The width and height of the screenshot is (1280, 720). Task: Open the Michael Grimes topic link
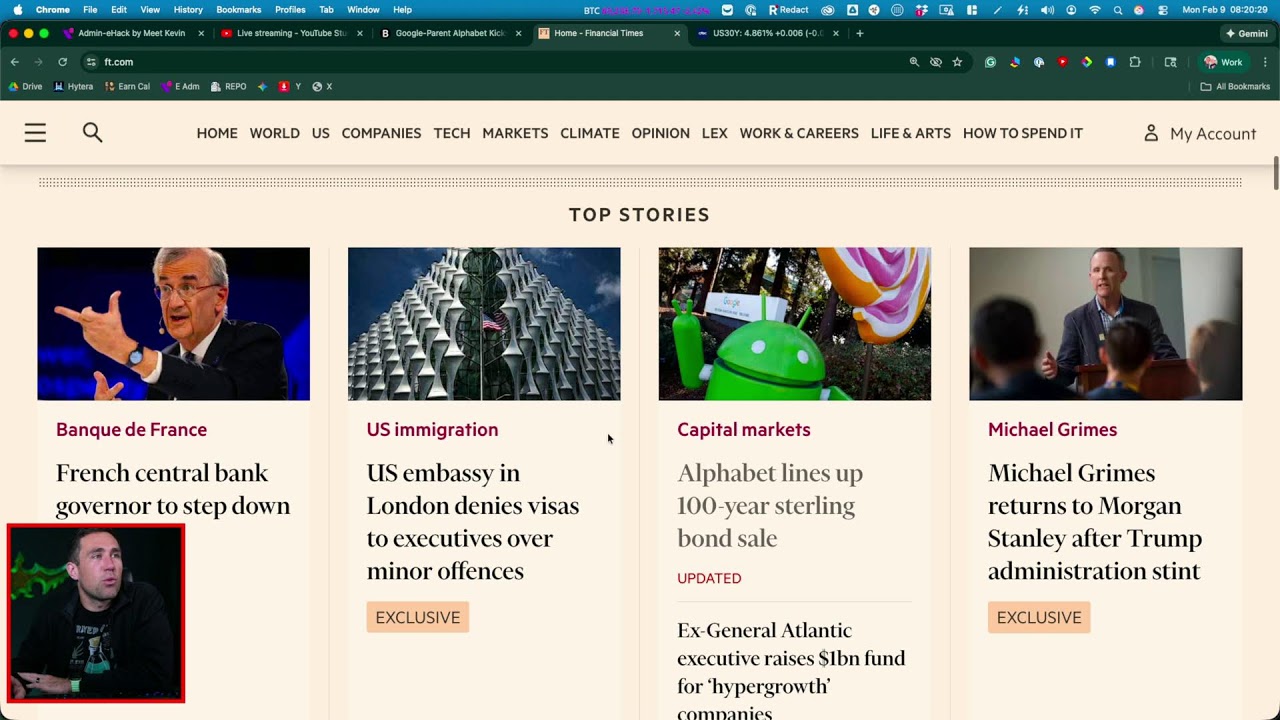tap(1052, 429)
